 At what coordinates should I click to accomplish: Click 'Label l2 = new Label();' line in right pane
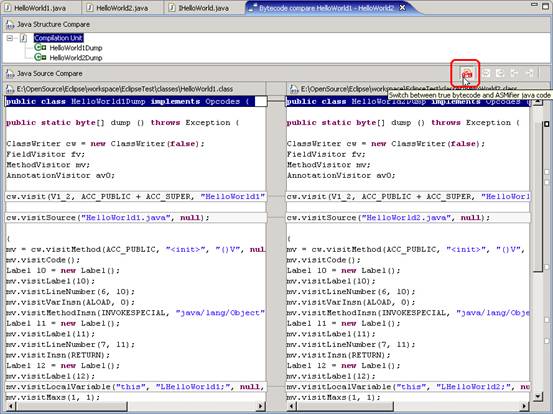pyautogui.click(x=344, y=366)
